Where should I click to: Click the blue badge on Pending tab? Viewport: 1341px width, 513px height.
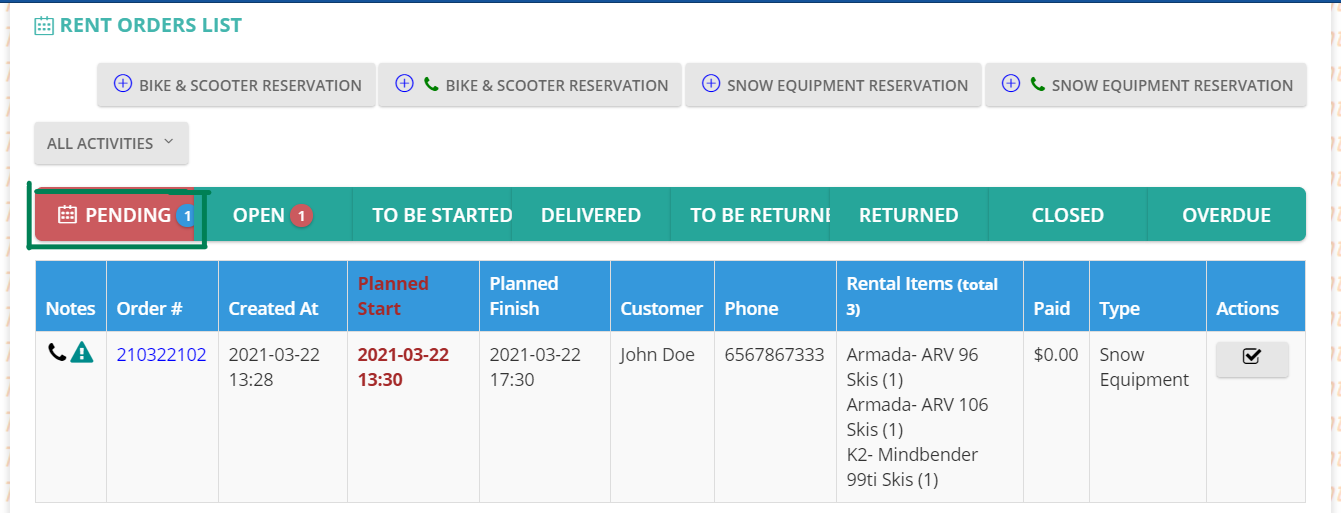point(185,215)
